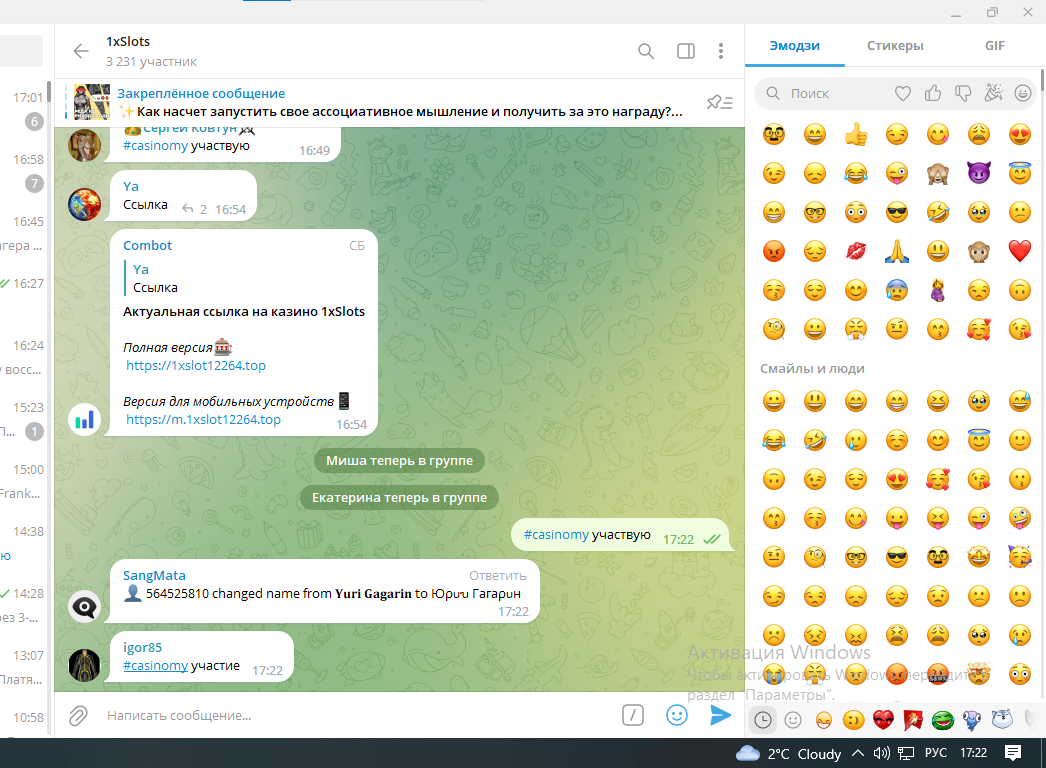The height and width of the screenshot is (768, 1046).
Task: Click 'Екатерина теперь в группе' service message
Action: coord(399,498)
